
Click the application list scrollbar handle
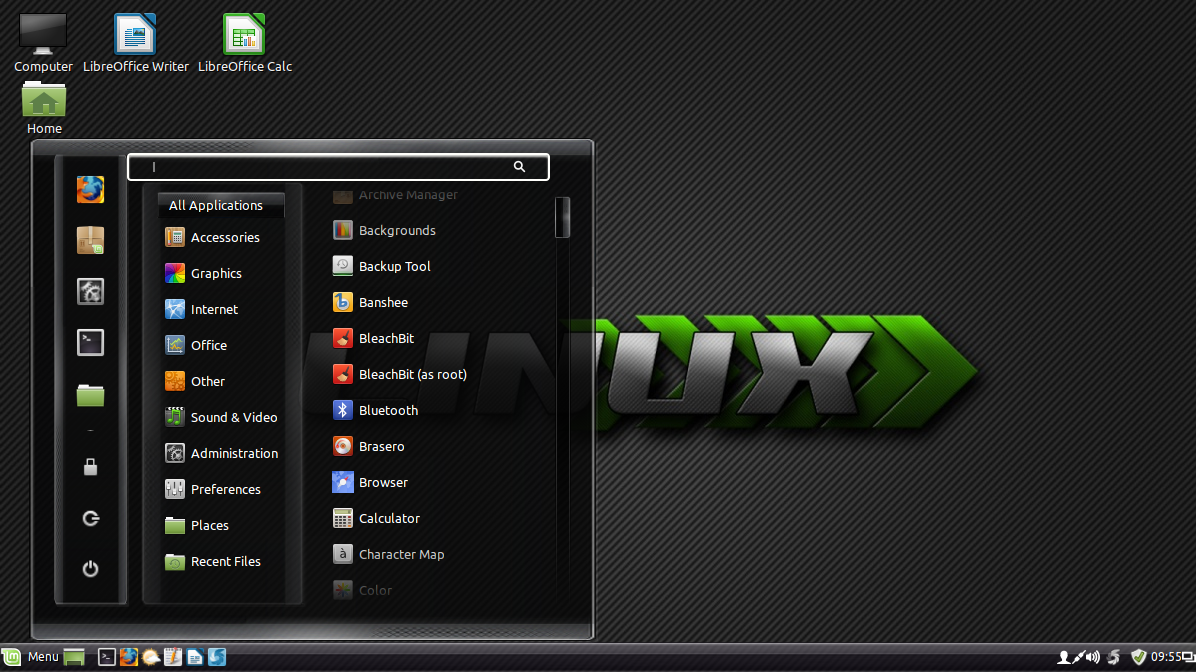(562, 217)
